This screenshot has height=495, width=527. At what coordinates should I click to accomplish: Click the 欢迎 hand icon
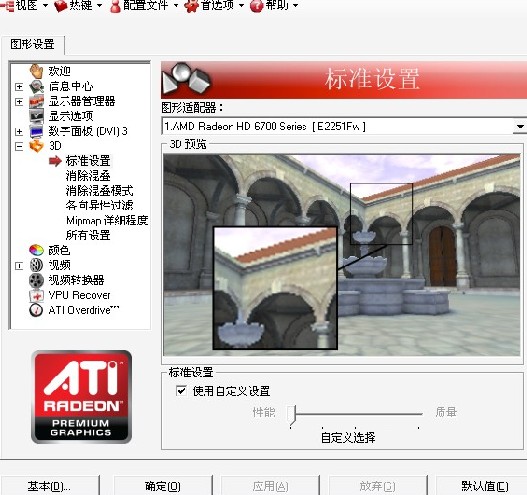click(36, 71)
